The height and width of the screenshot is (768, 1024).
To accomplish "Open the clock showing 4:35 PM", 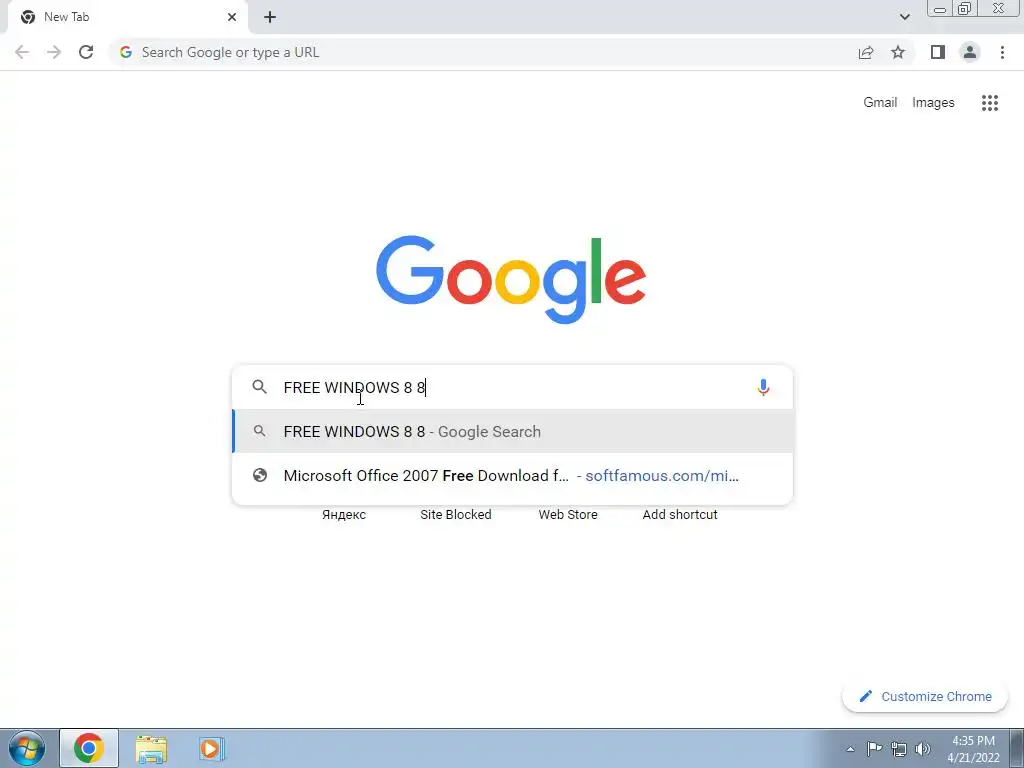I will tap(973, 749).
